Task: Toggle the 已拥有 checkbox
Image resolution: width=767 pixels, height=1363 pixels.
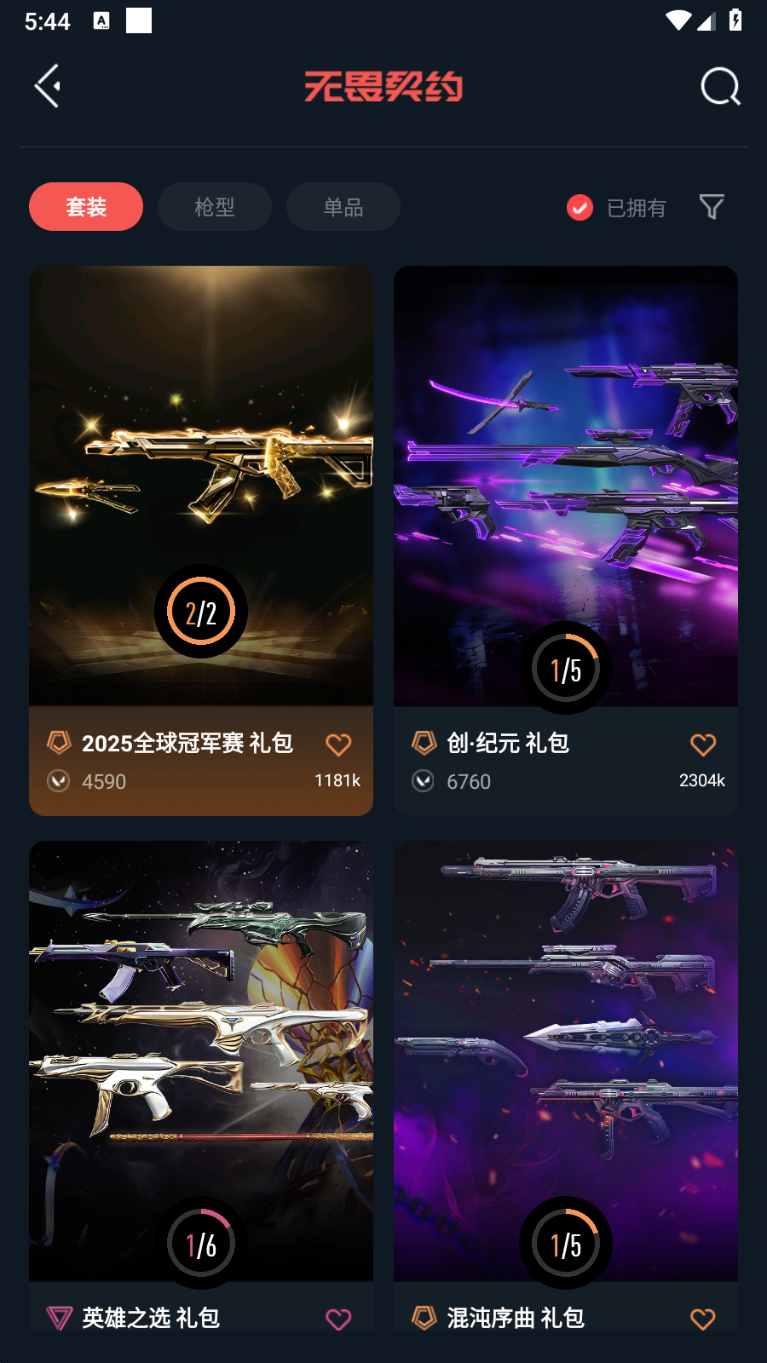Action: [580, 207]
